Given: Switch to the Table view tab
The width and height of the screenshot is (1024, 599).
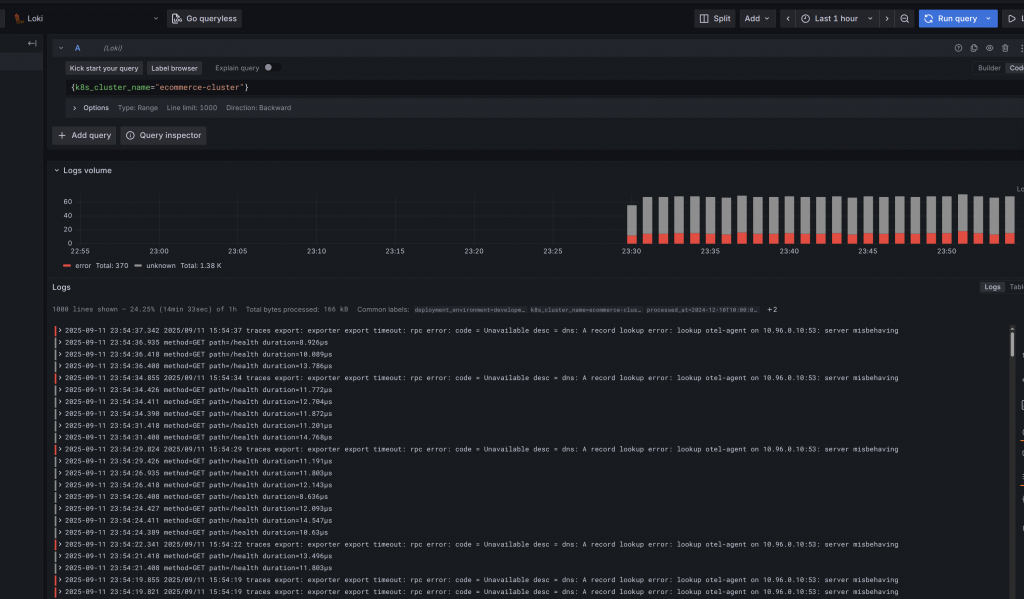Looking at the screenshot, I should pyautogui.click(x=1016, y=287).
